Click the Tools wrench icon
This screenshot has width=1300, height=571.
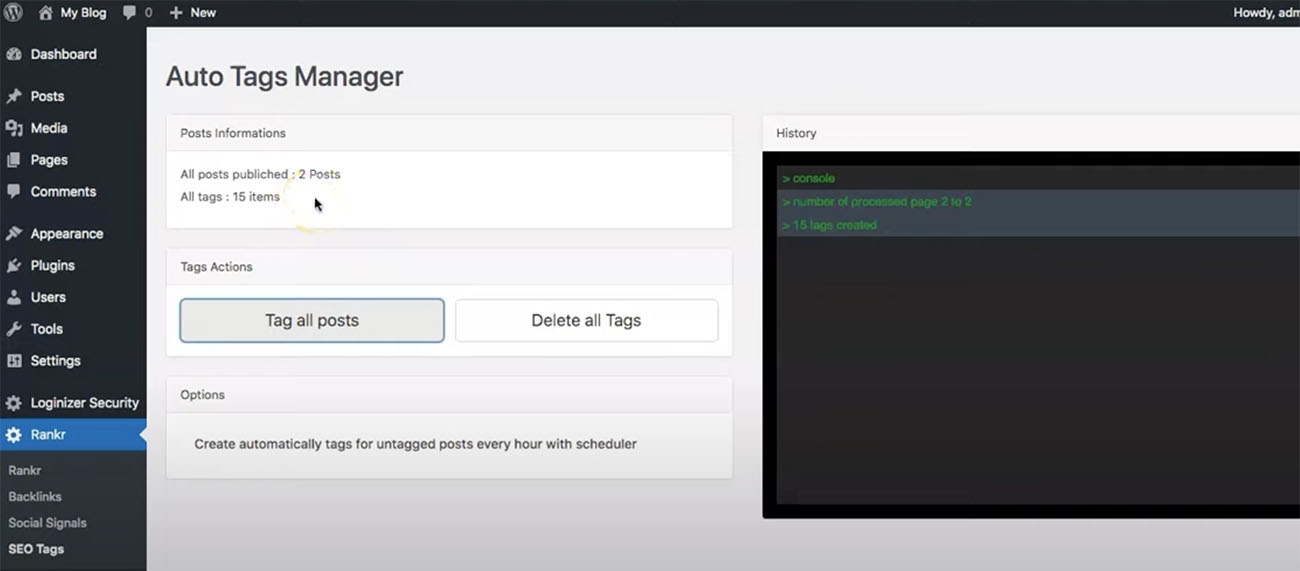[14, 329]
